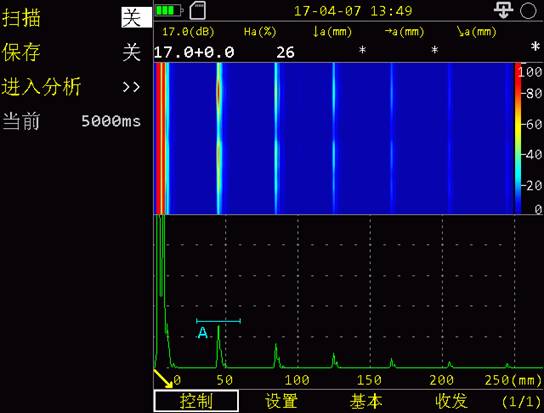Open the 收发 menu button
544x413 pixels.
pyautogui.click(x=451, y=401)
